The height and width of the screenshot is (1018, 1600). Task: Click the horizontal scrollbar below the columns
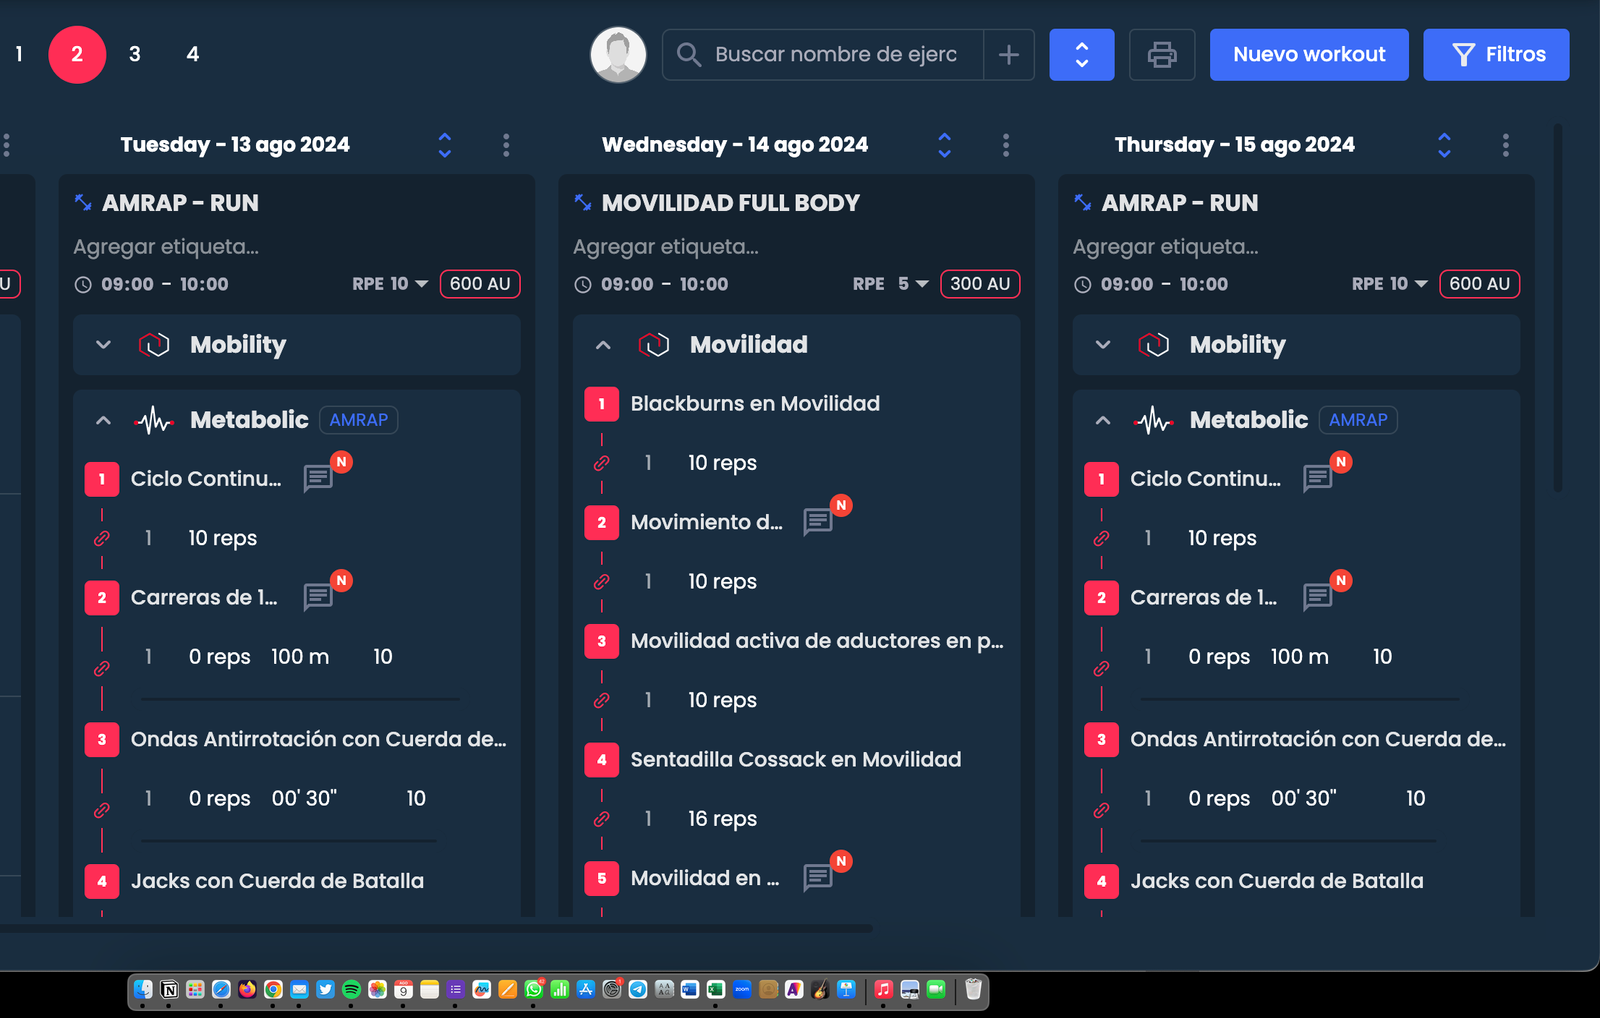pyautogui.click(x=436, y=929)
